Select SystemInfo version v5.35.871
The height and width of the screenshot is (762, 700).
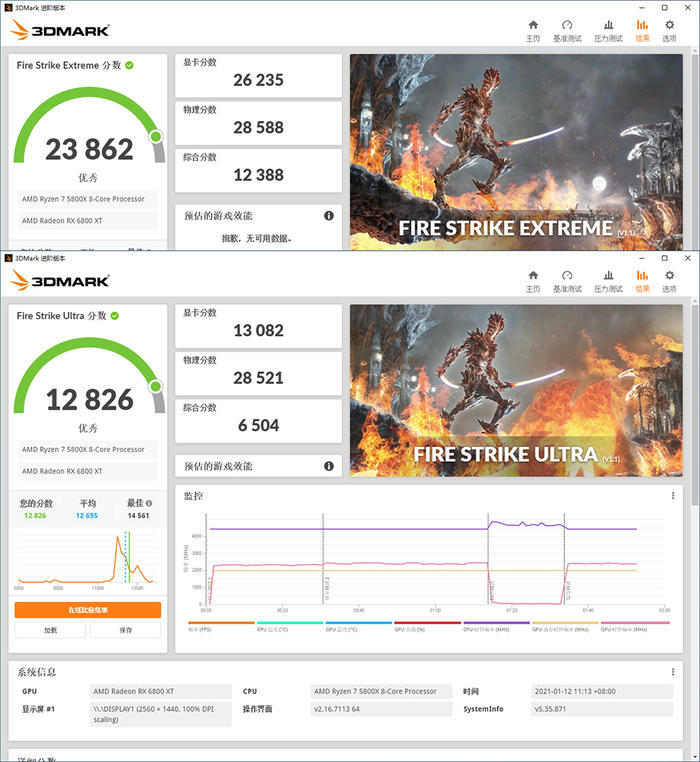point(602,709)
